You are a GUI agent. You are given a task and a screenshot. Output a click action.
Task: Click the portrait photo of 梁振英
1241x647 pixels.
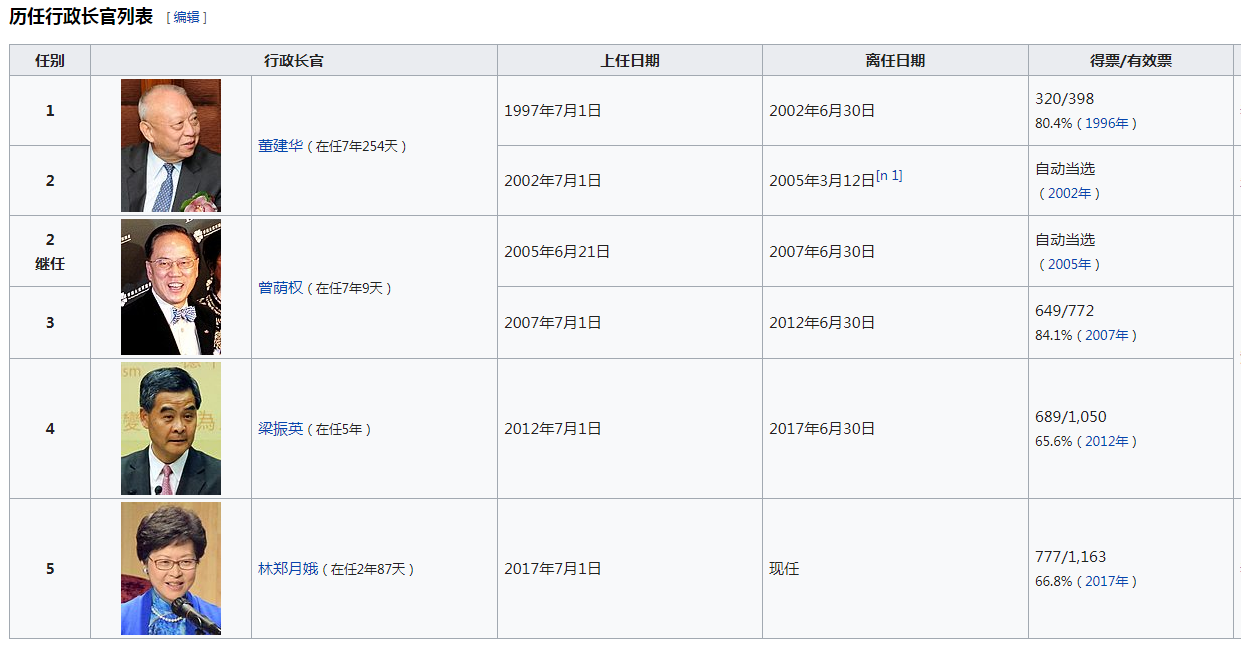tap(171, 429)
